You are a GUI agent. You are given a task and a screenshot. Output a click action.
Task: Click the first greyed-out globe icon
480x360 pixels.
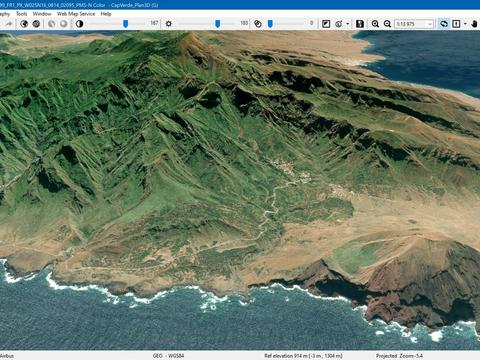(51, 24)
